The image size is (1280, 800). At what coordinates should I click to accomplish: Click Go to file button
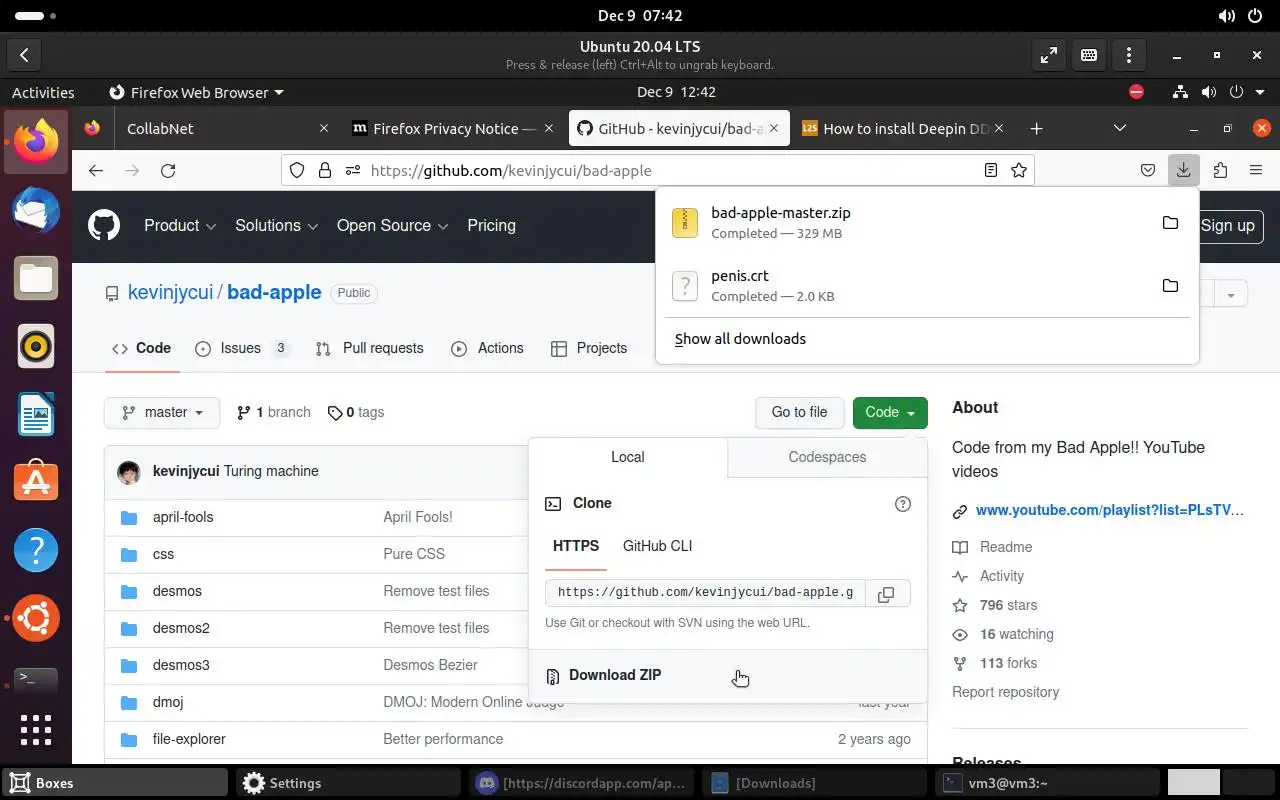[x=799, y=412]
